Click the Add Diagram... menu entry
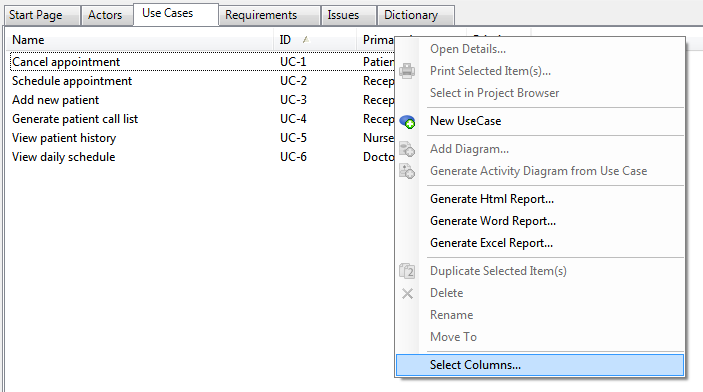 540,149
